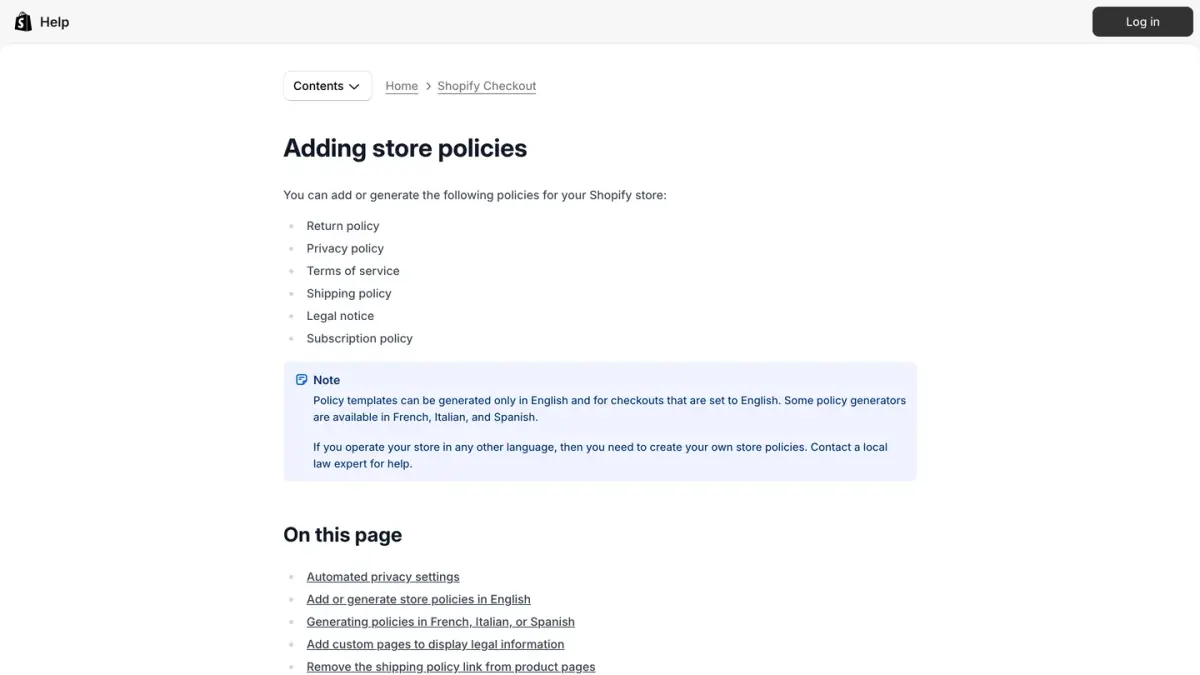This screenshot has height=675, width=1200.
Task: Follow Add custom pages to display legal information link
Action: click(435, 644)
